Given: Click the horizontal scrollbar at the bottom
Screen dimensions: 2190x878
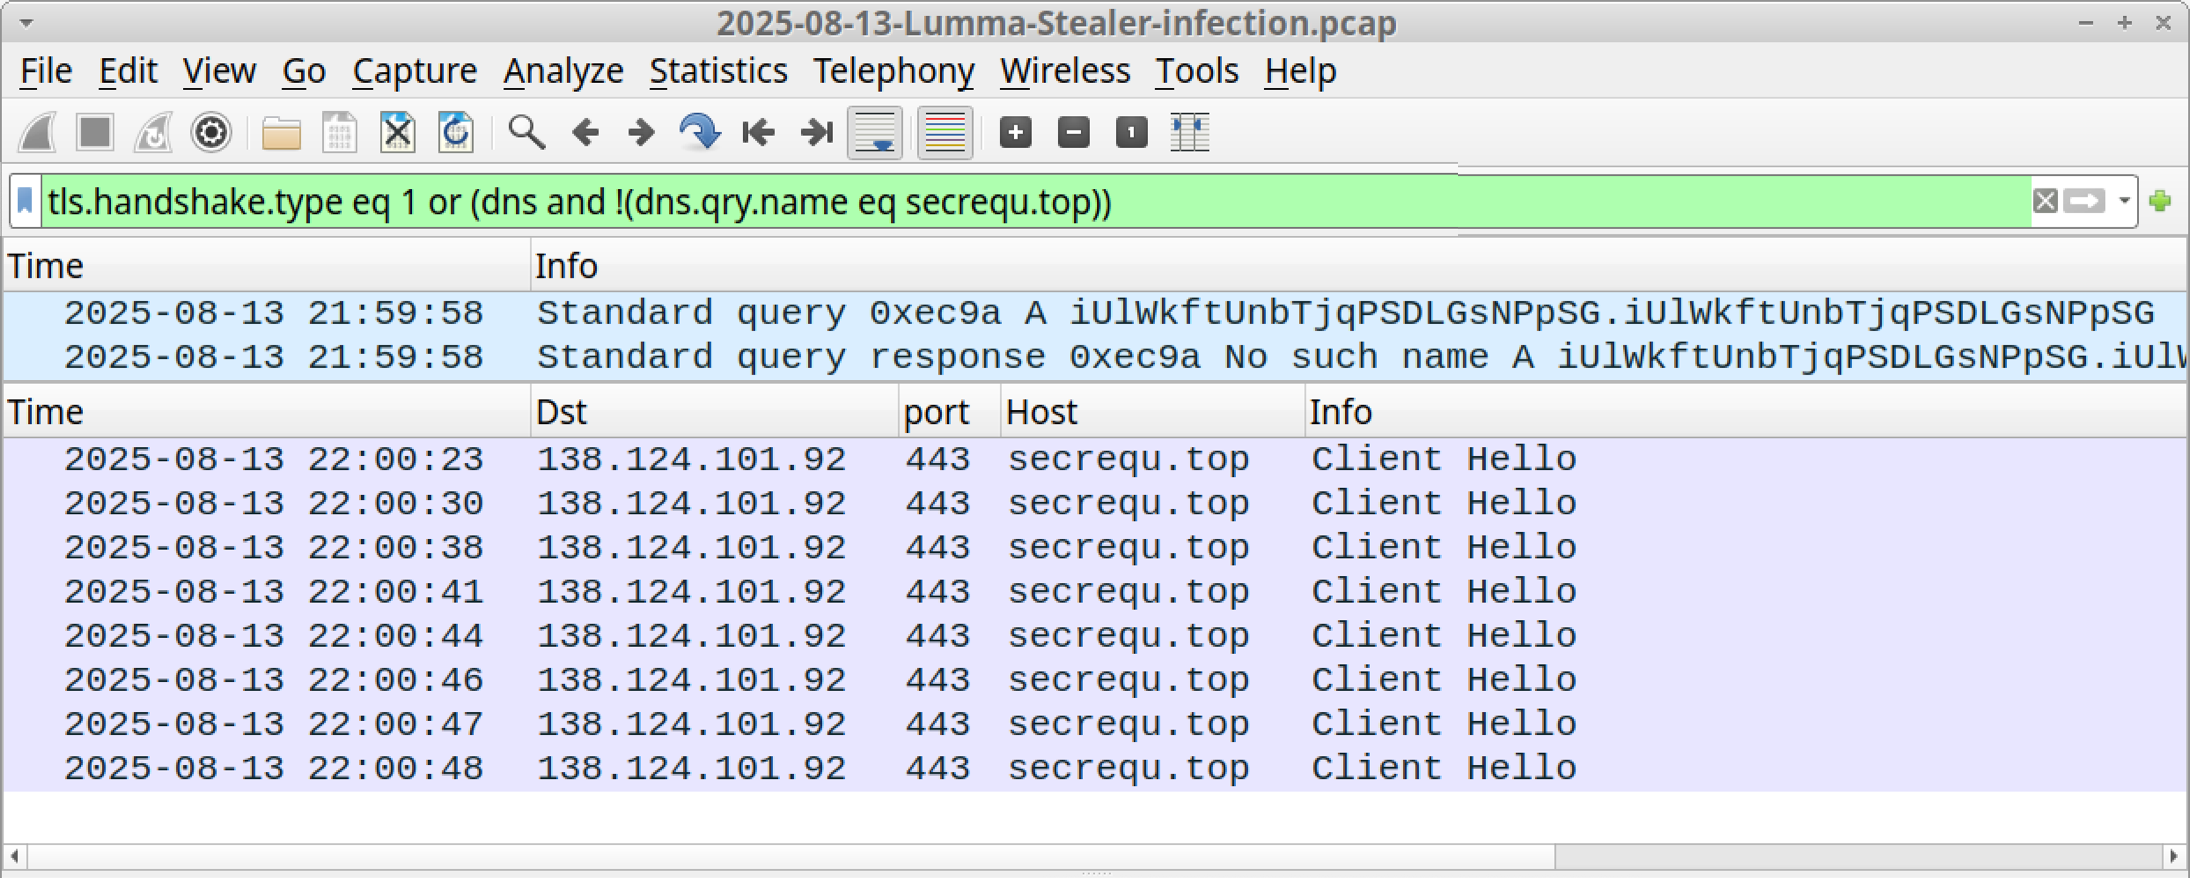Looking at the screenshot, I should [x=790, y=857].
